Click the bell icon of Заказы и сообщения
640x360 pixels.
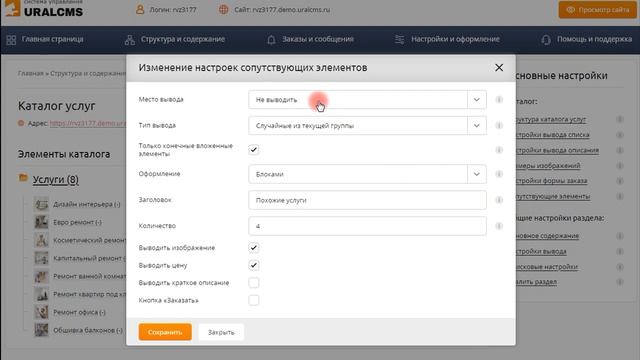pos(271,40)
